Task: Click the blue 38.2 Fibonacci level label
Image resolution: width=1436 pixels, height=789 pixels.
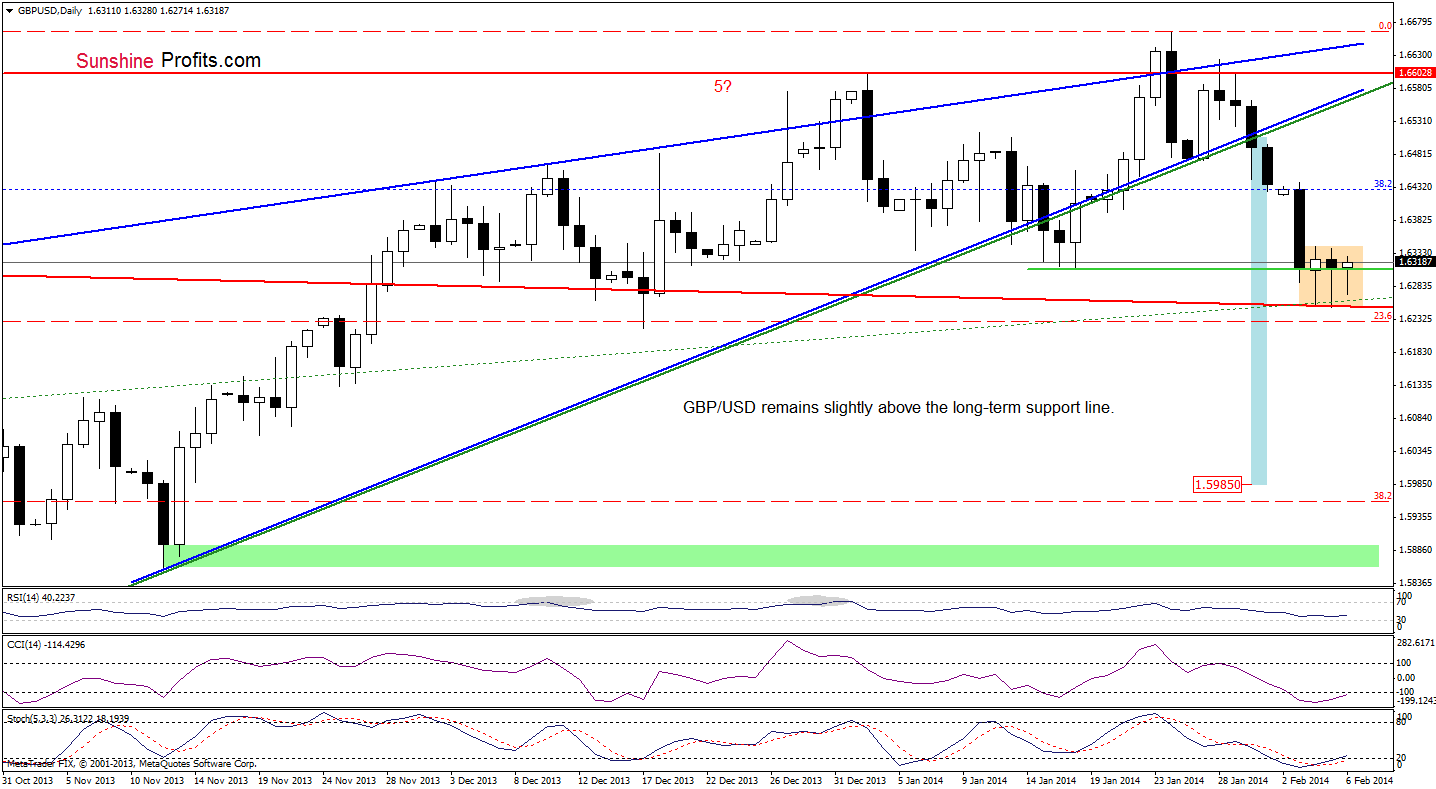Action: [1383, 184]
